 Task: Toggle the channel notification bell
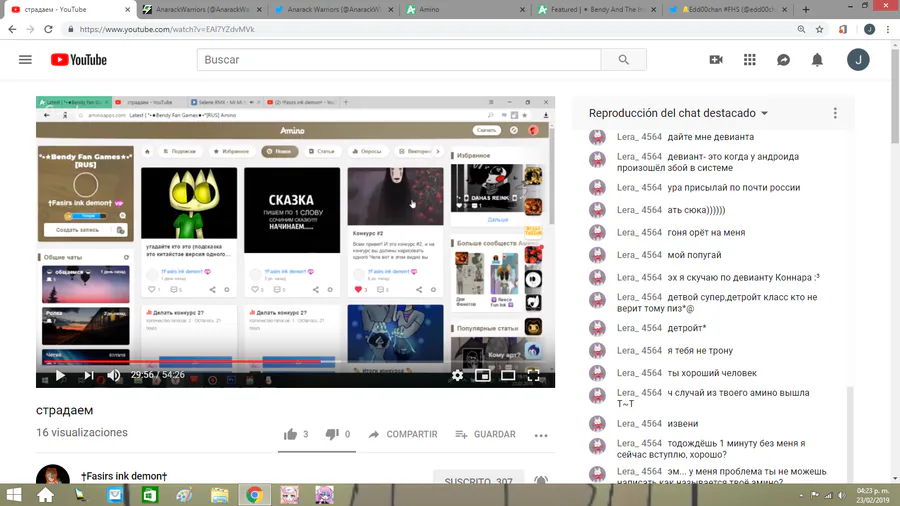(541, 480)
